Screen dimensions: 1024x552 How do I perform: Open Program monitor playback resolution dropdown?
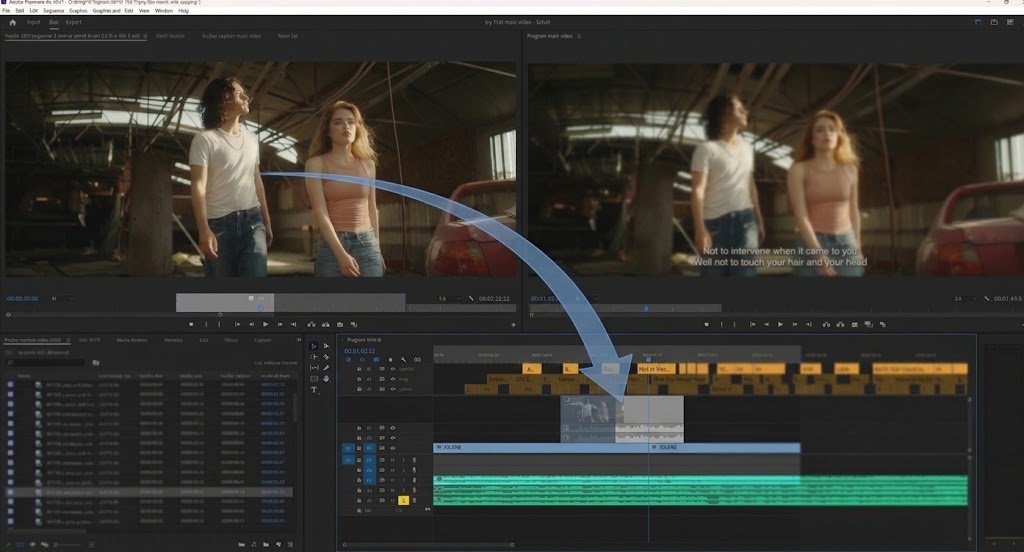click(964, 299)
